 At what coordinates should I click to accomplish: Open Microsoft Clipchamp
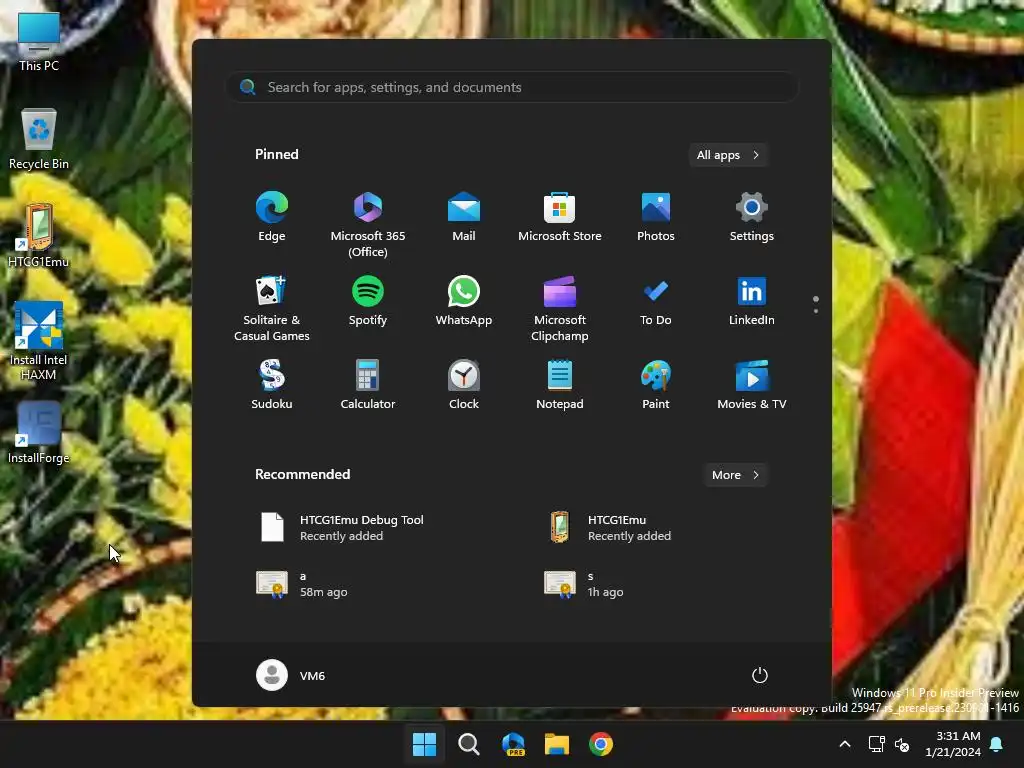(x=560, y=308)
